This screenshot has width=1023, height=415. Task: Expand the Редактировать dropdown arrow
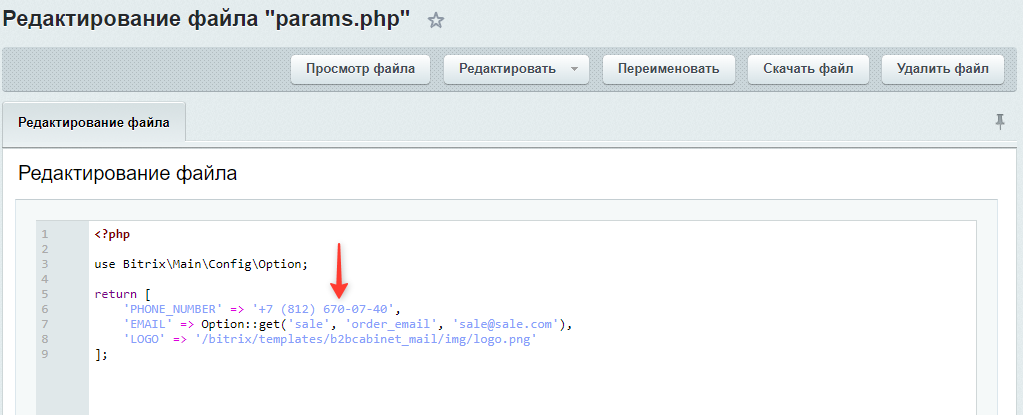574,69
